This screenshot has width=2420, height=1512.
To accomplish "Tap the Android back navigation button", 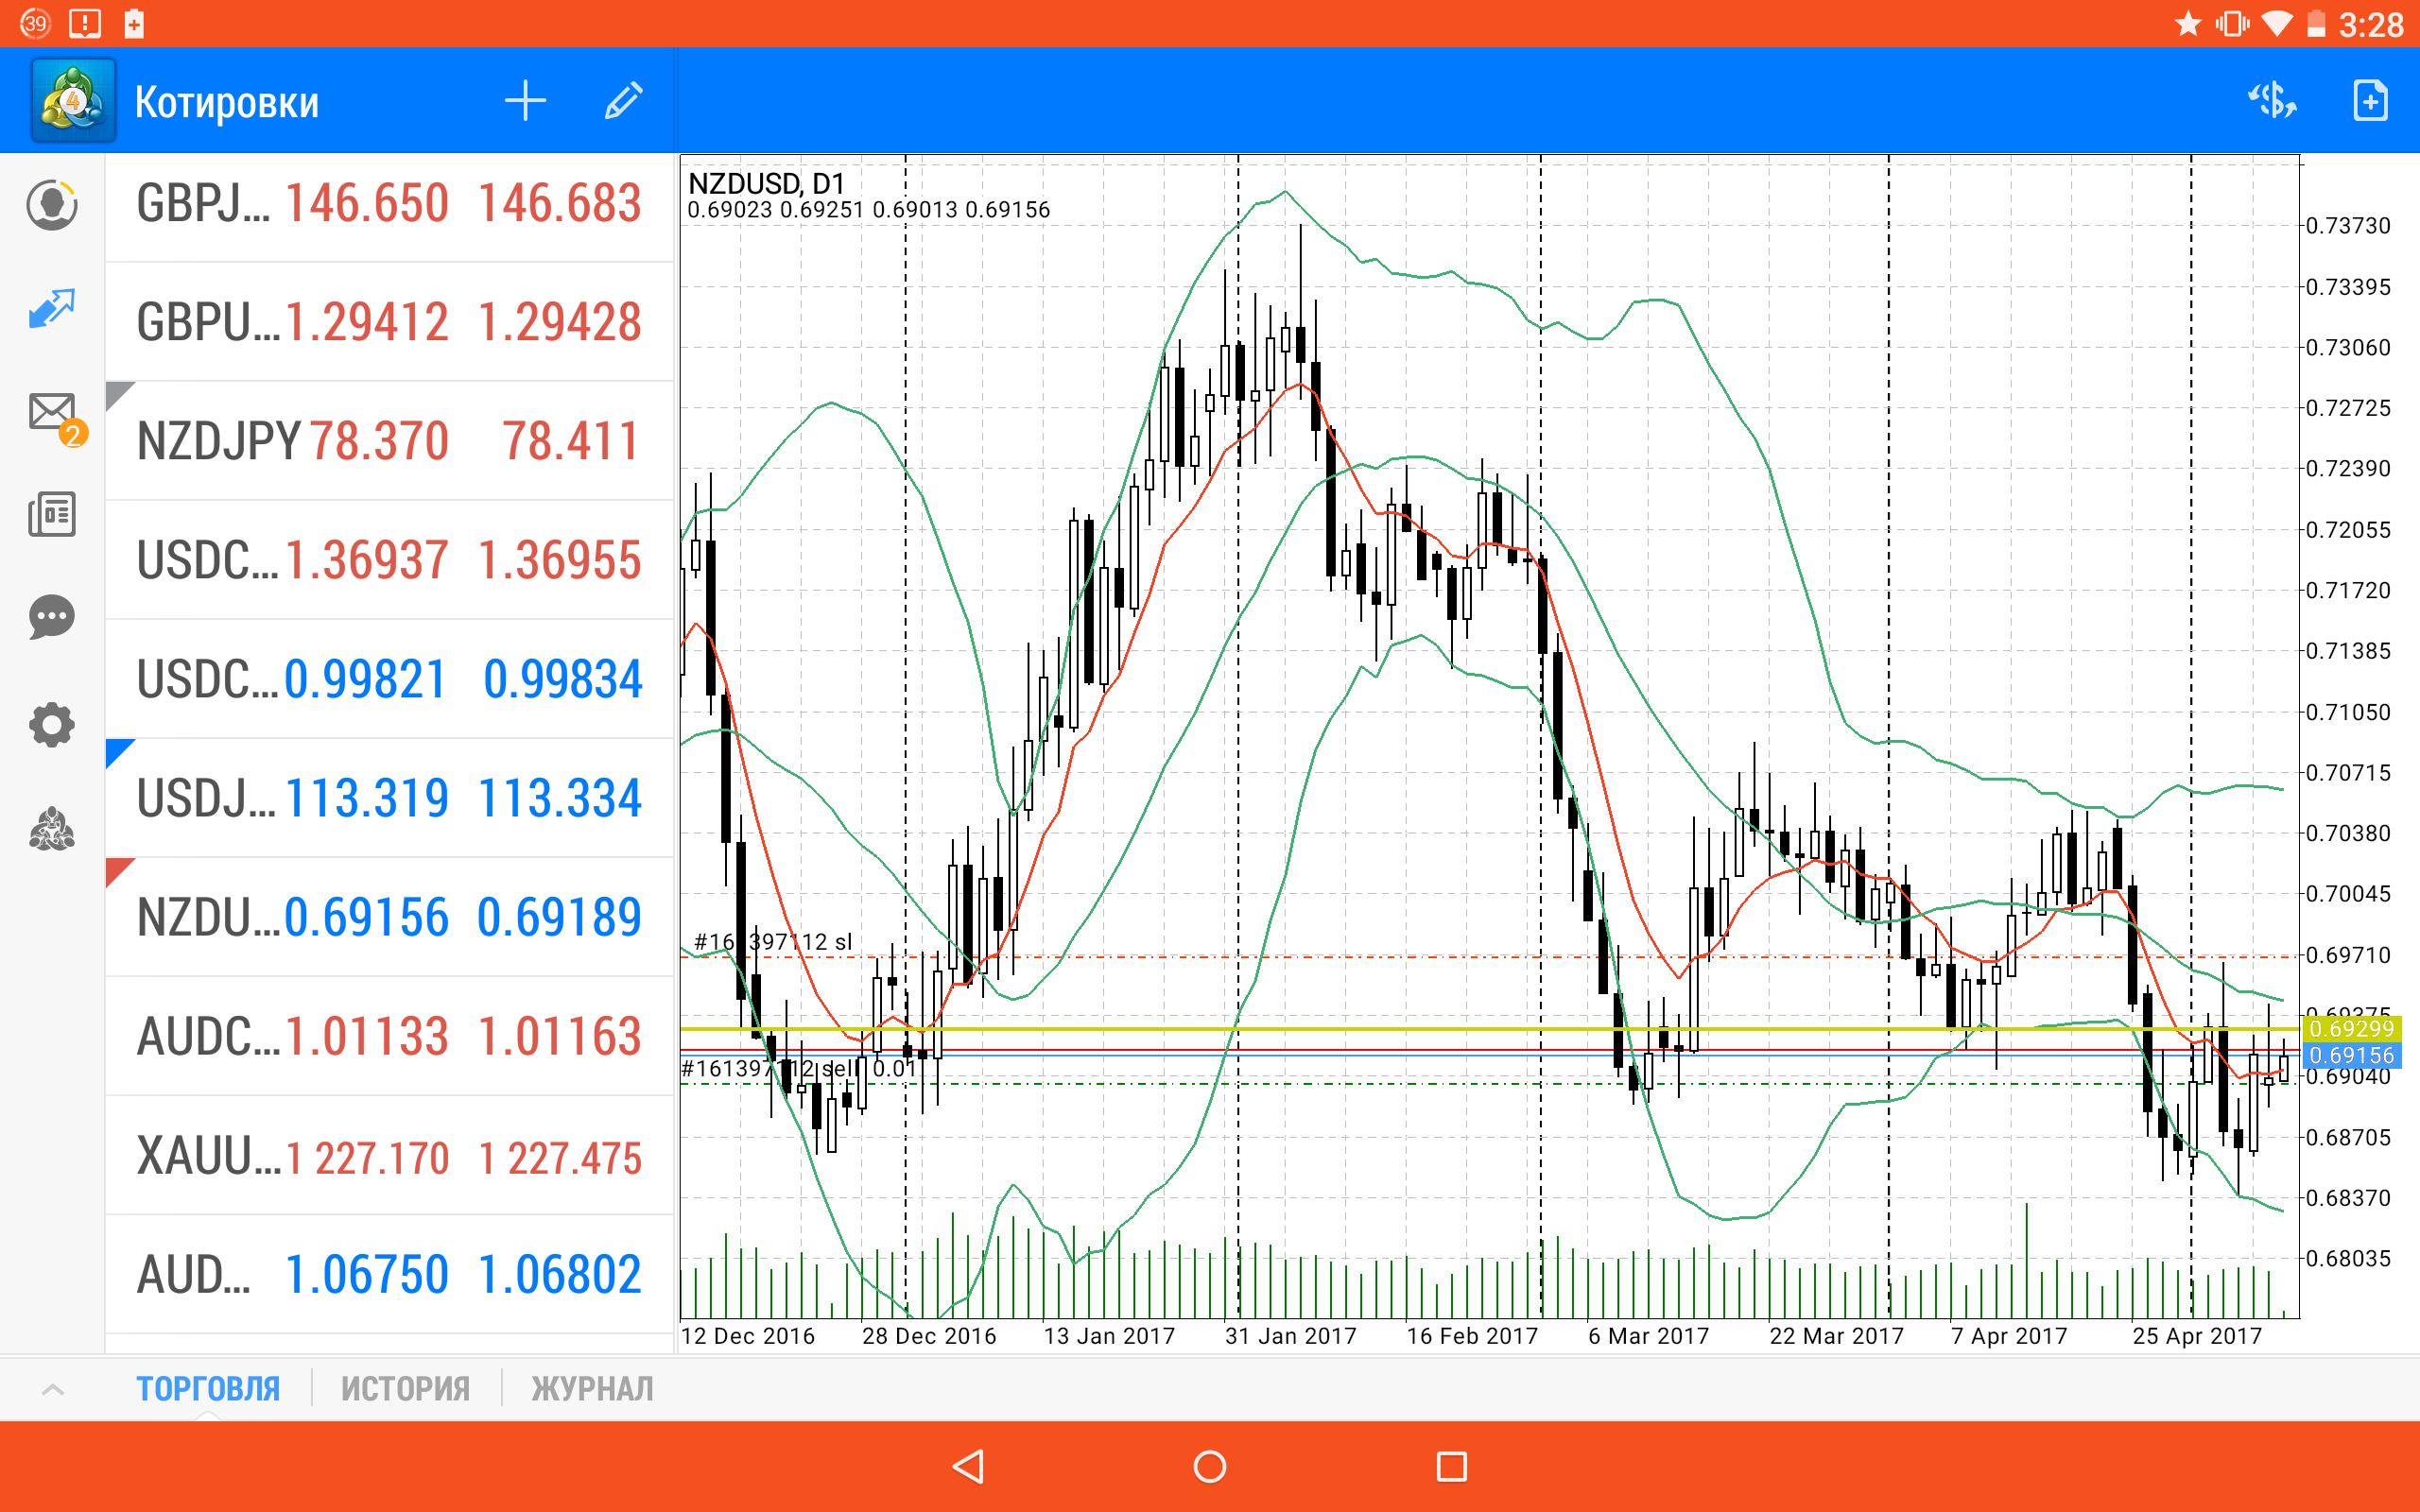I will 968,1466.
